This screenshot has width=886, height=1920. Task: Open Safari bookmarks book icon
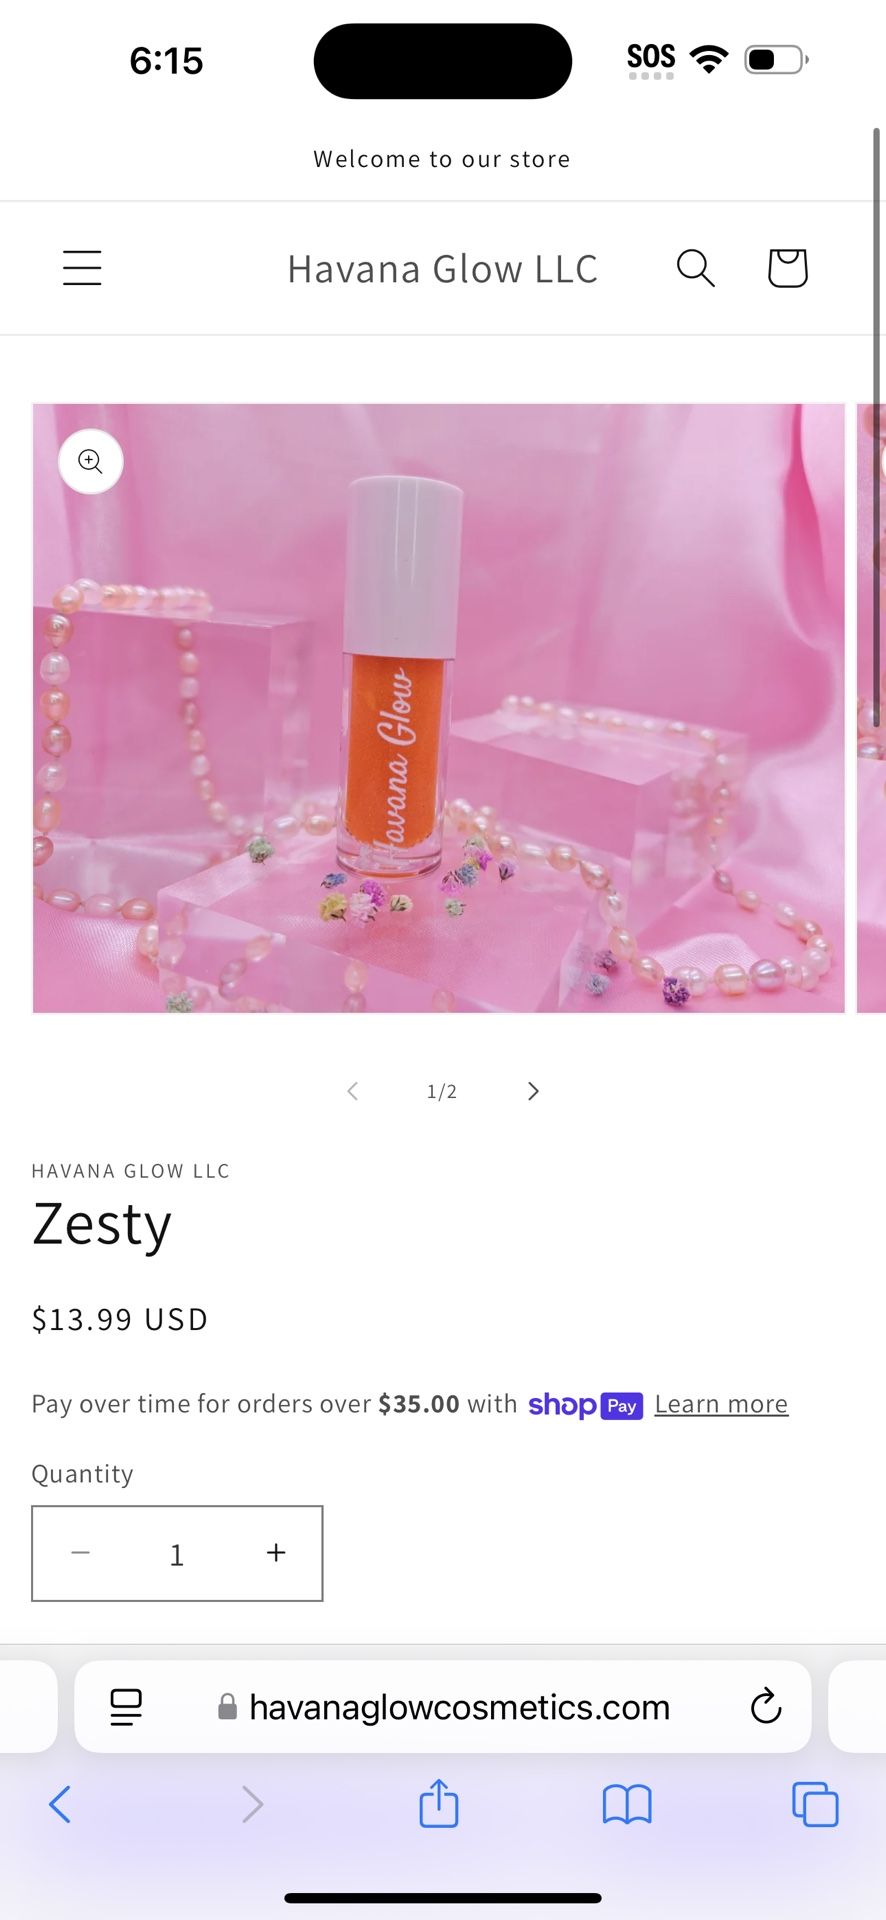tap(627, 1805)
